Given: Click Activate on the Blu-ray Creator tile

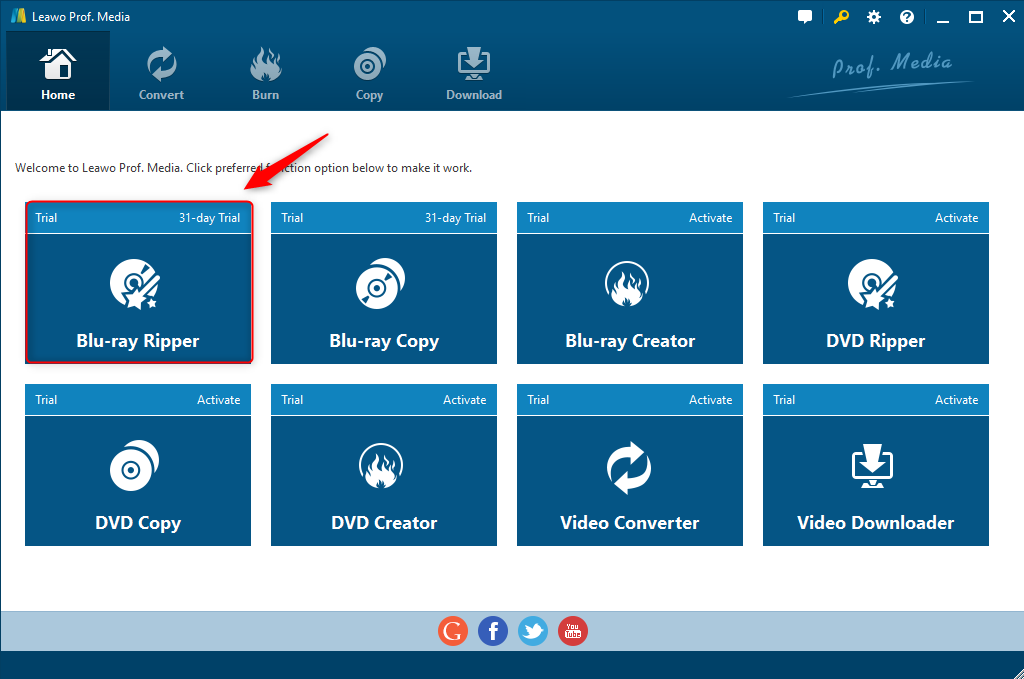Looking at the screenshot, I should 710,218.
